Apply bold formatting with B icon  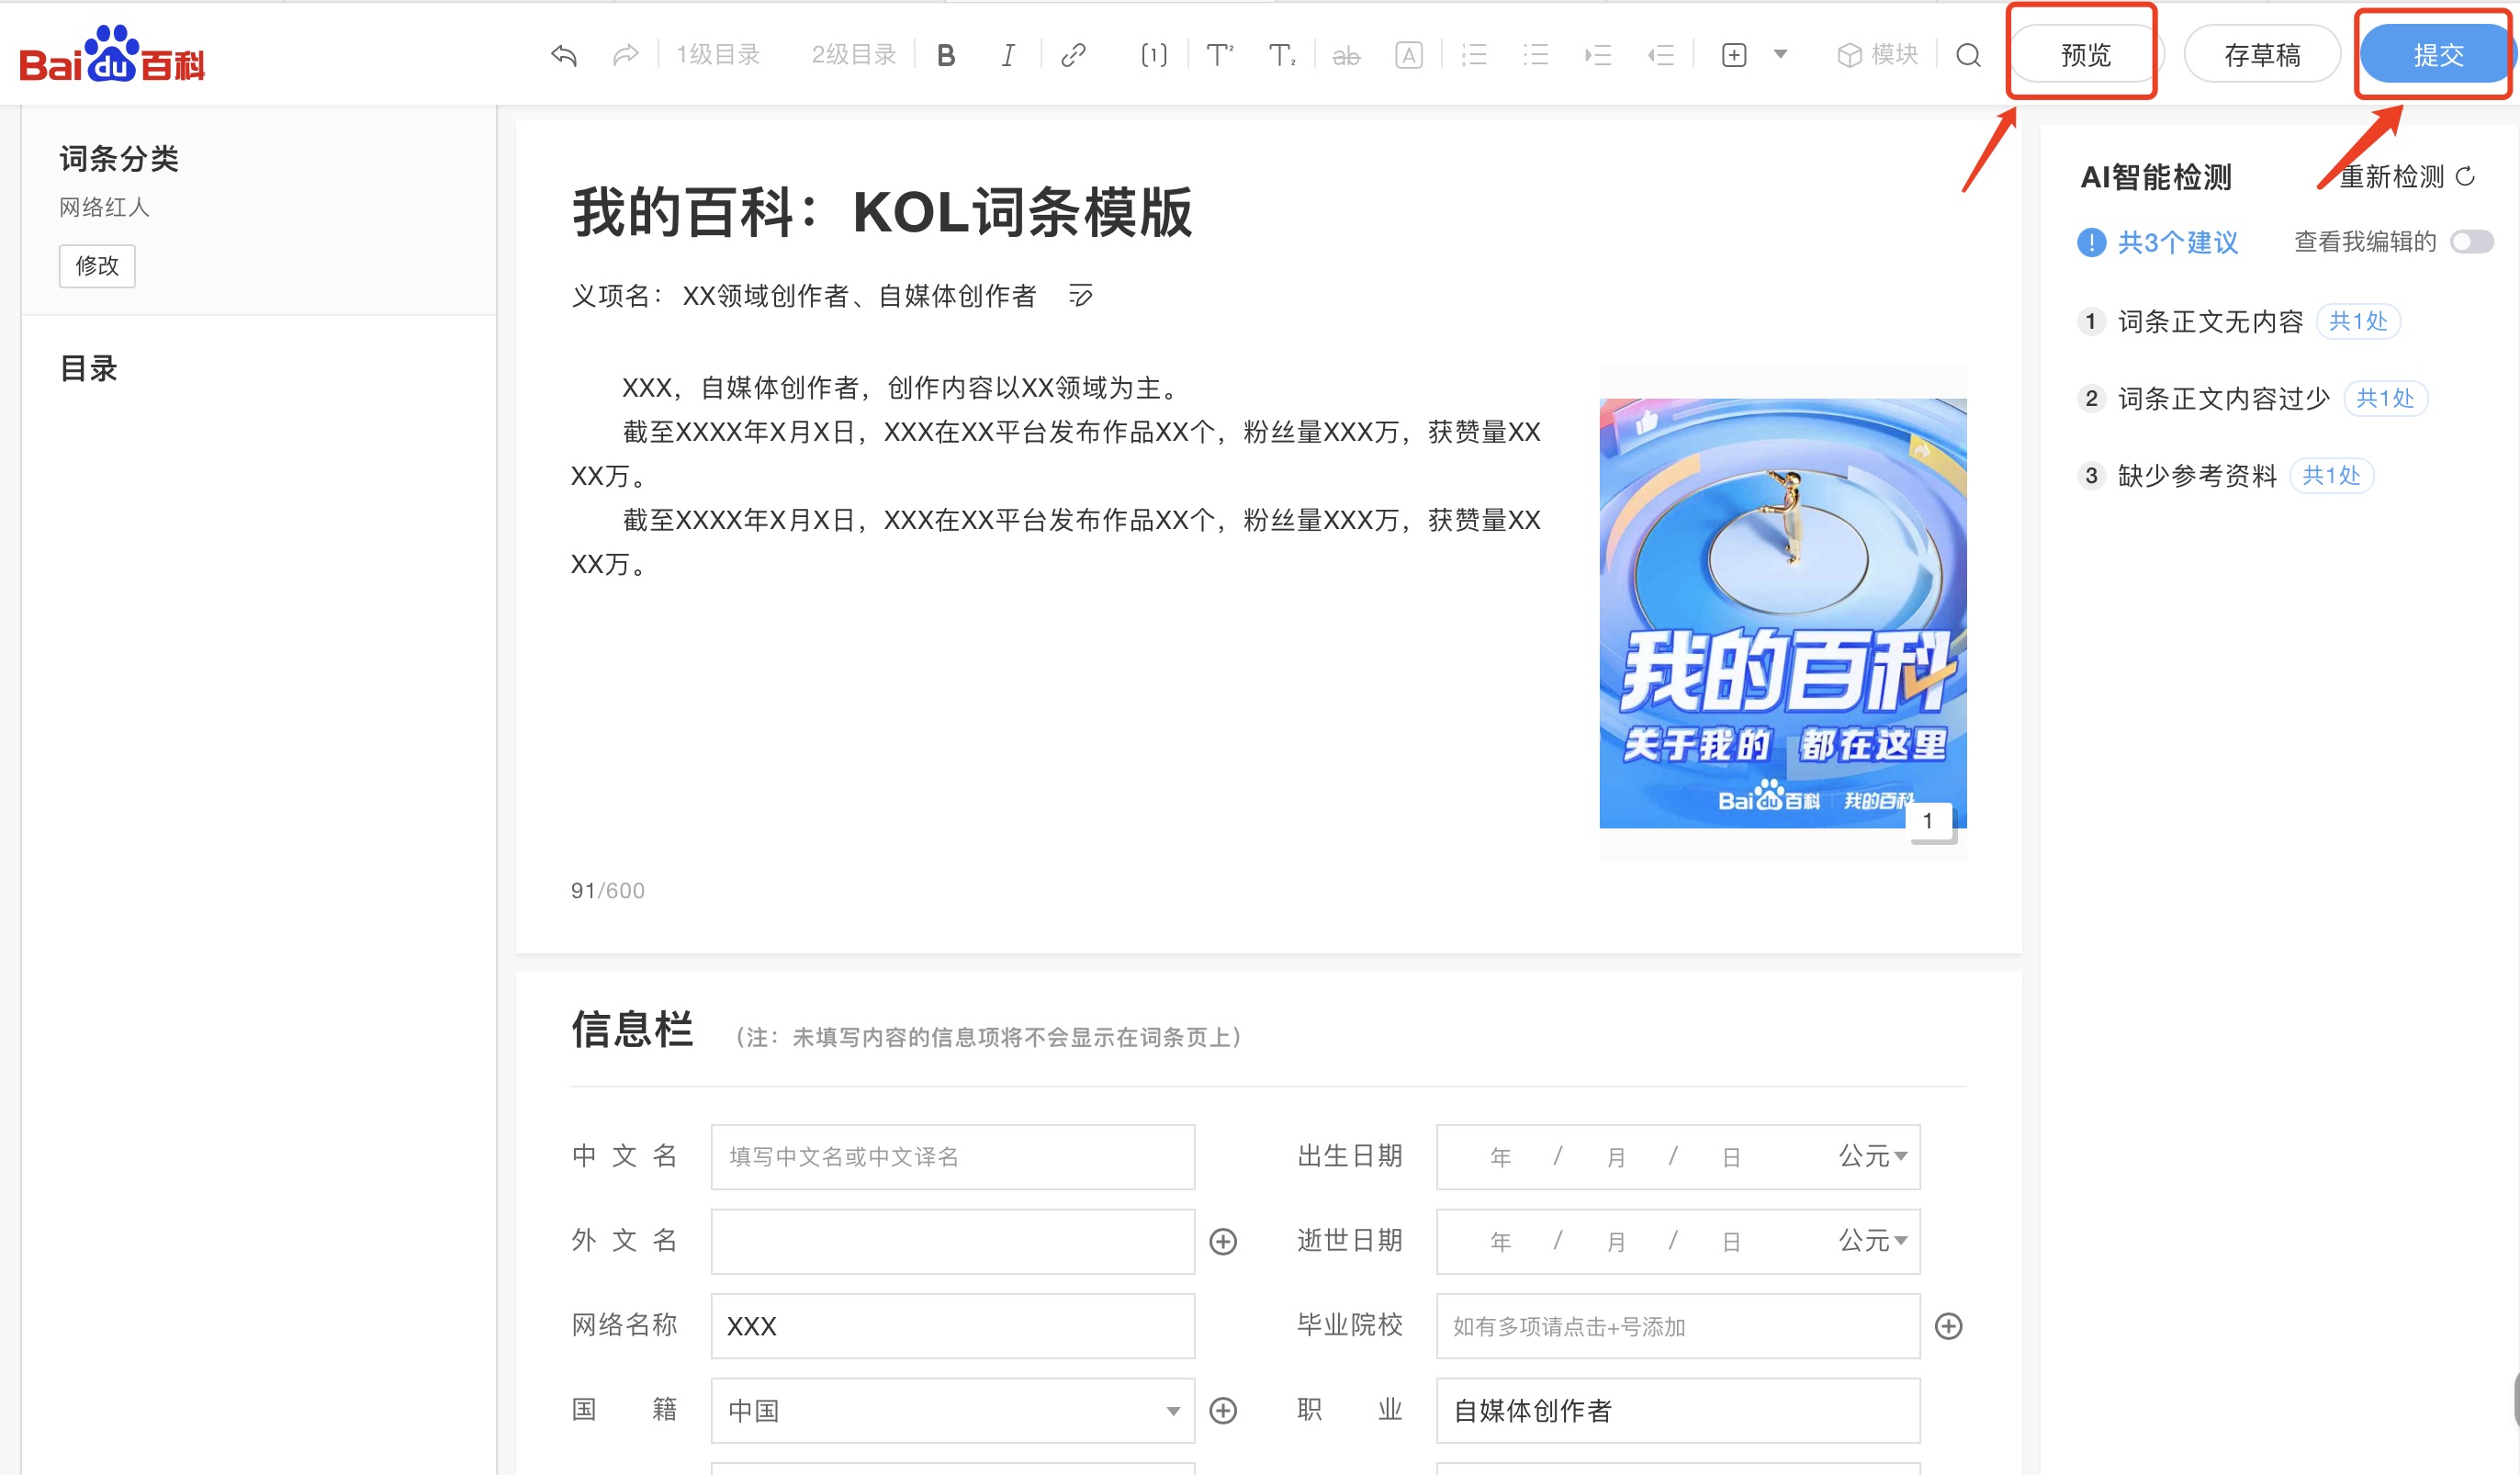click(x=946, y=55)
